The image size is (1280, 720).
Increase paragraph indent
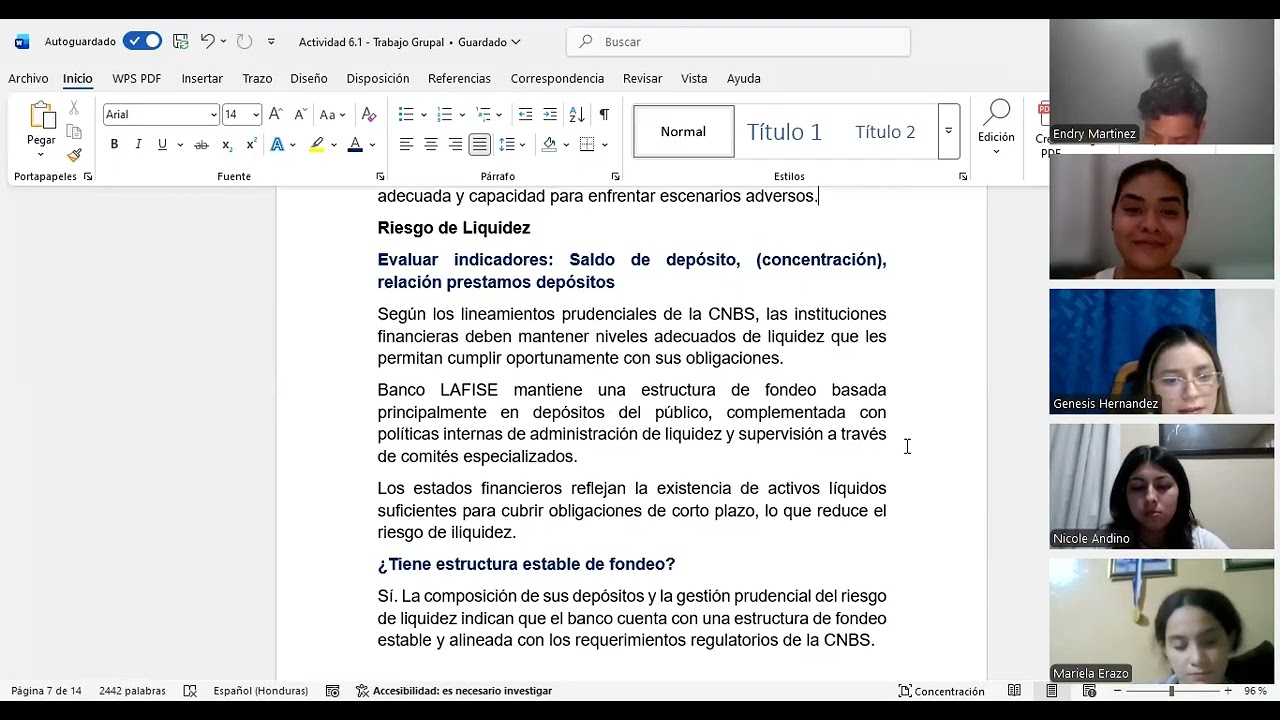[x=550, y=114]
